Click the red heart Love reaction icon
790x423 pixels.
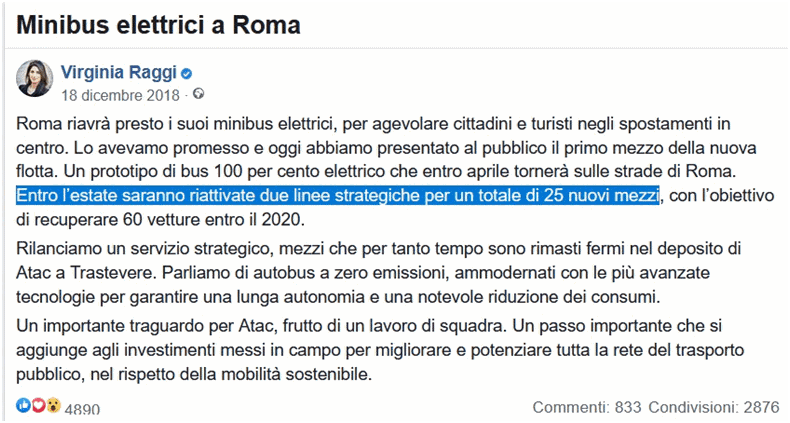[x=38, y=406]
